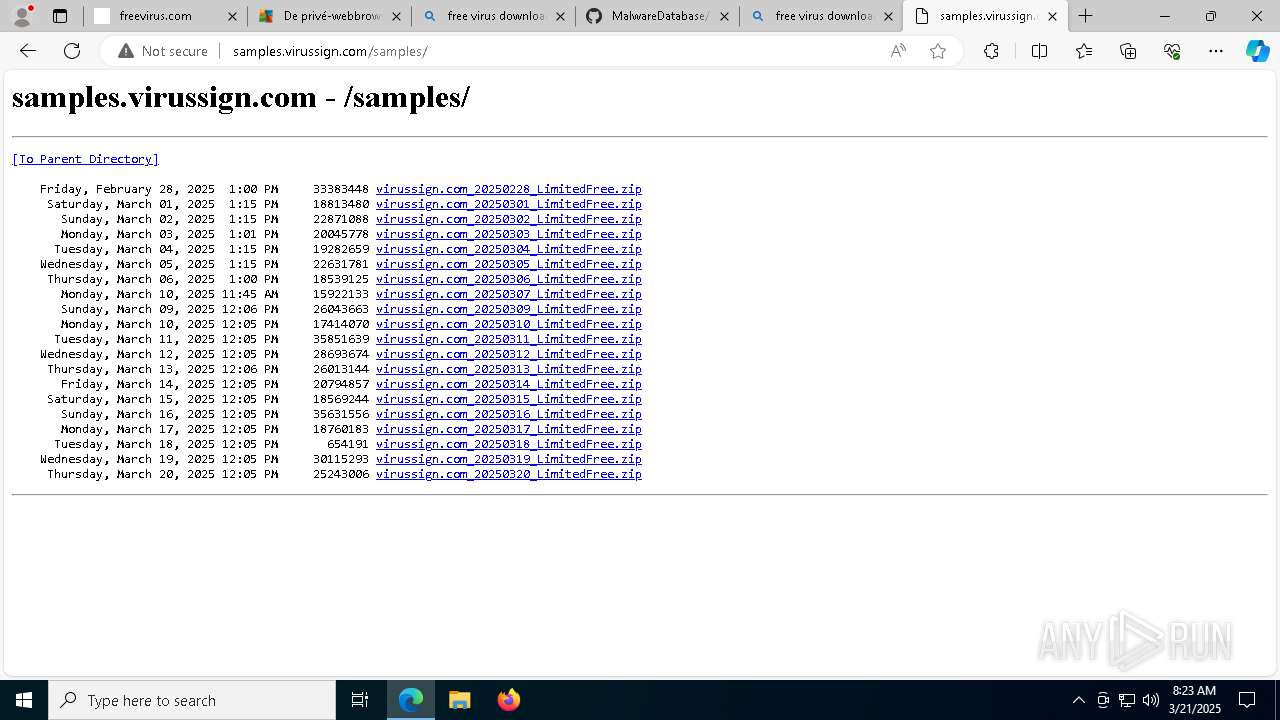Download virussign.com_20250313_LimitedFree.zip
The image size is (1280, 720).
click(508, 369)
